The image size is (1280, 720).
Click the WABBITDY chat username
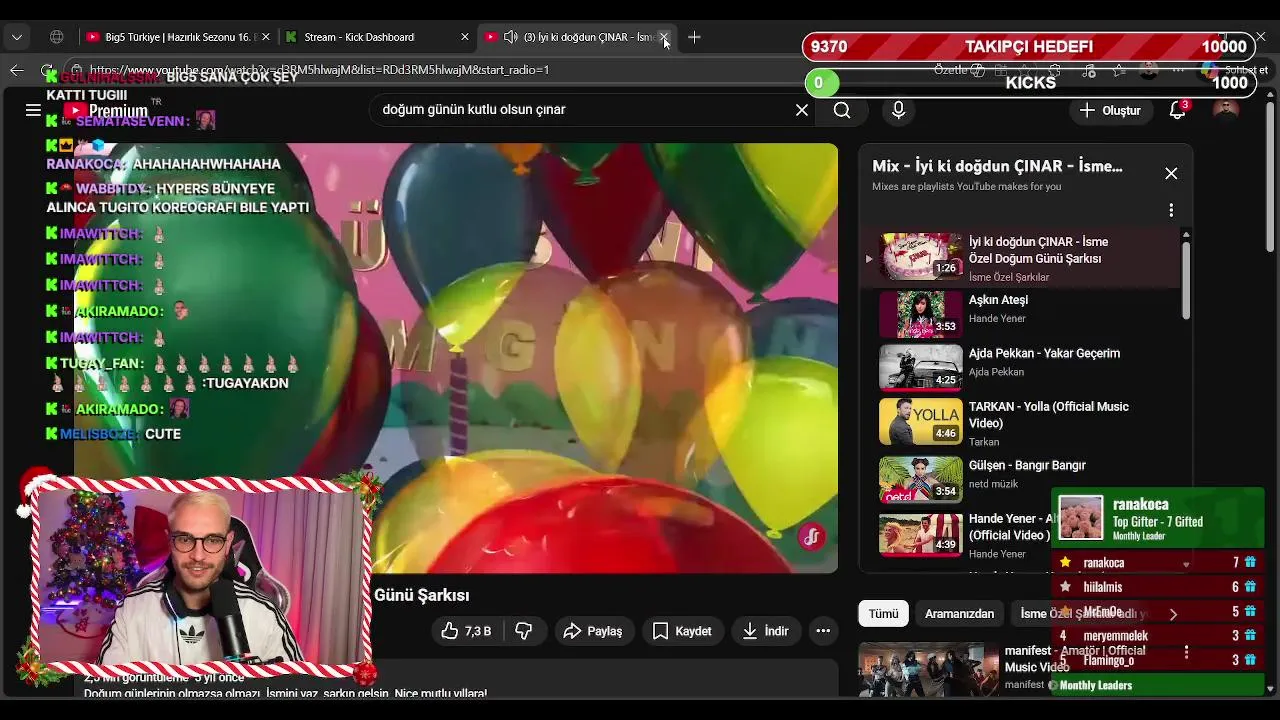(x=112, y=189)
